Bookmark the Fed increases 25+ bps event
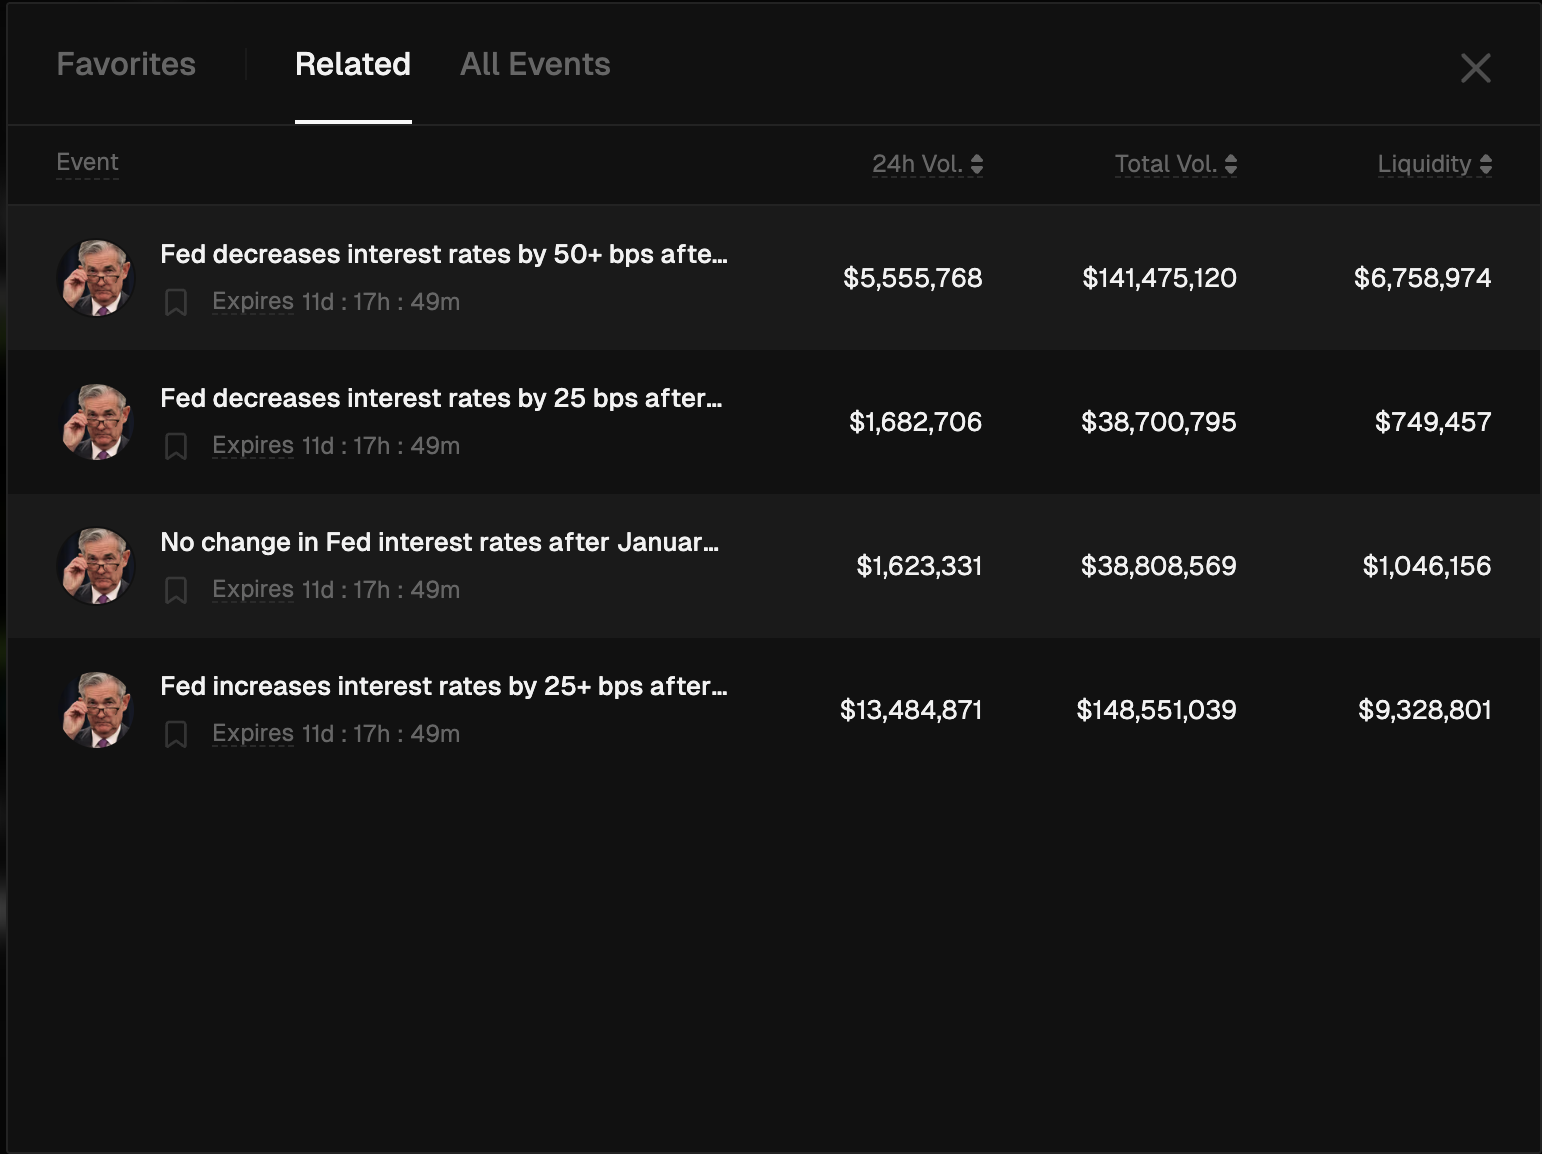1542x1154 pixels. coord(176,734)
